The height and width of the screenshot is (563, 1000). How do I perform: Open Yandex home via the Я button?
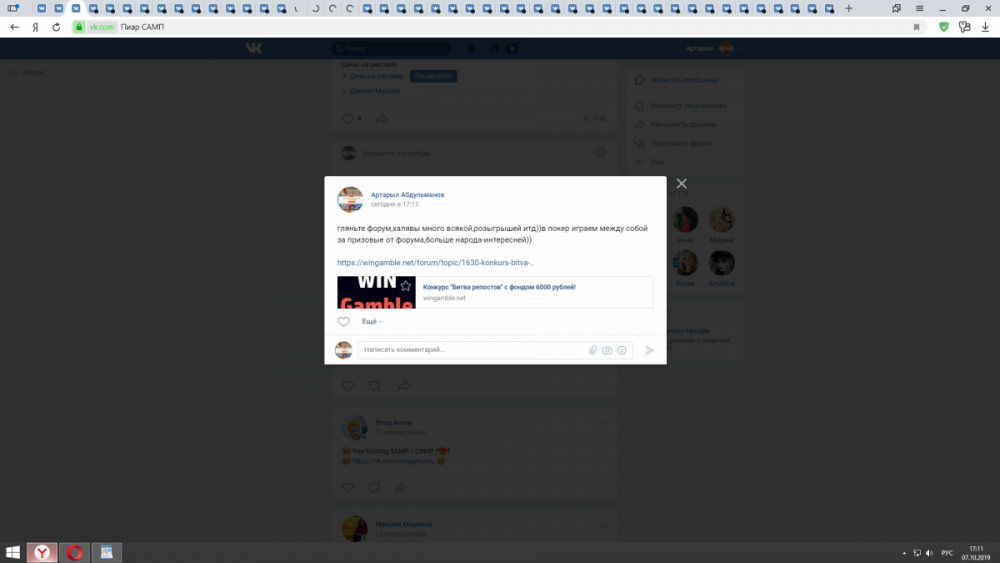(36, 27)
